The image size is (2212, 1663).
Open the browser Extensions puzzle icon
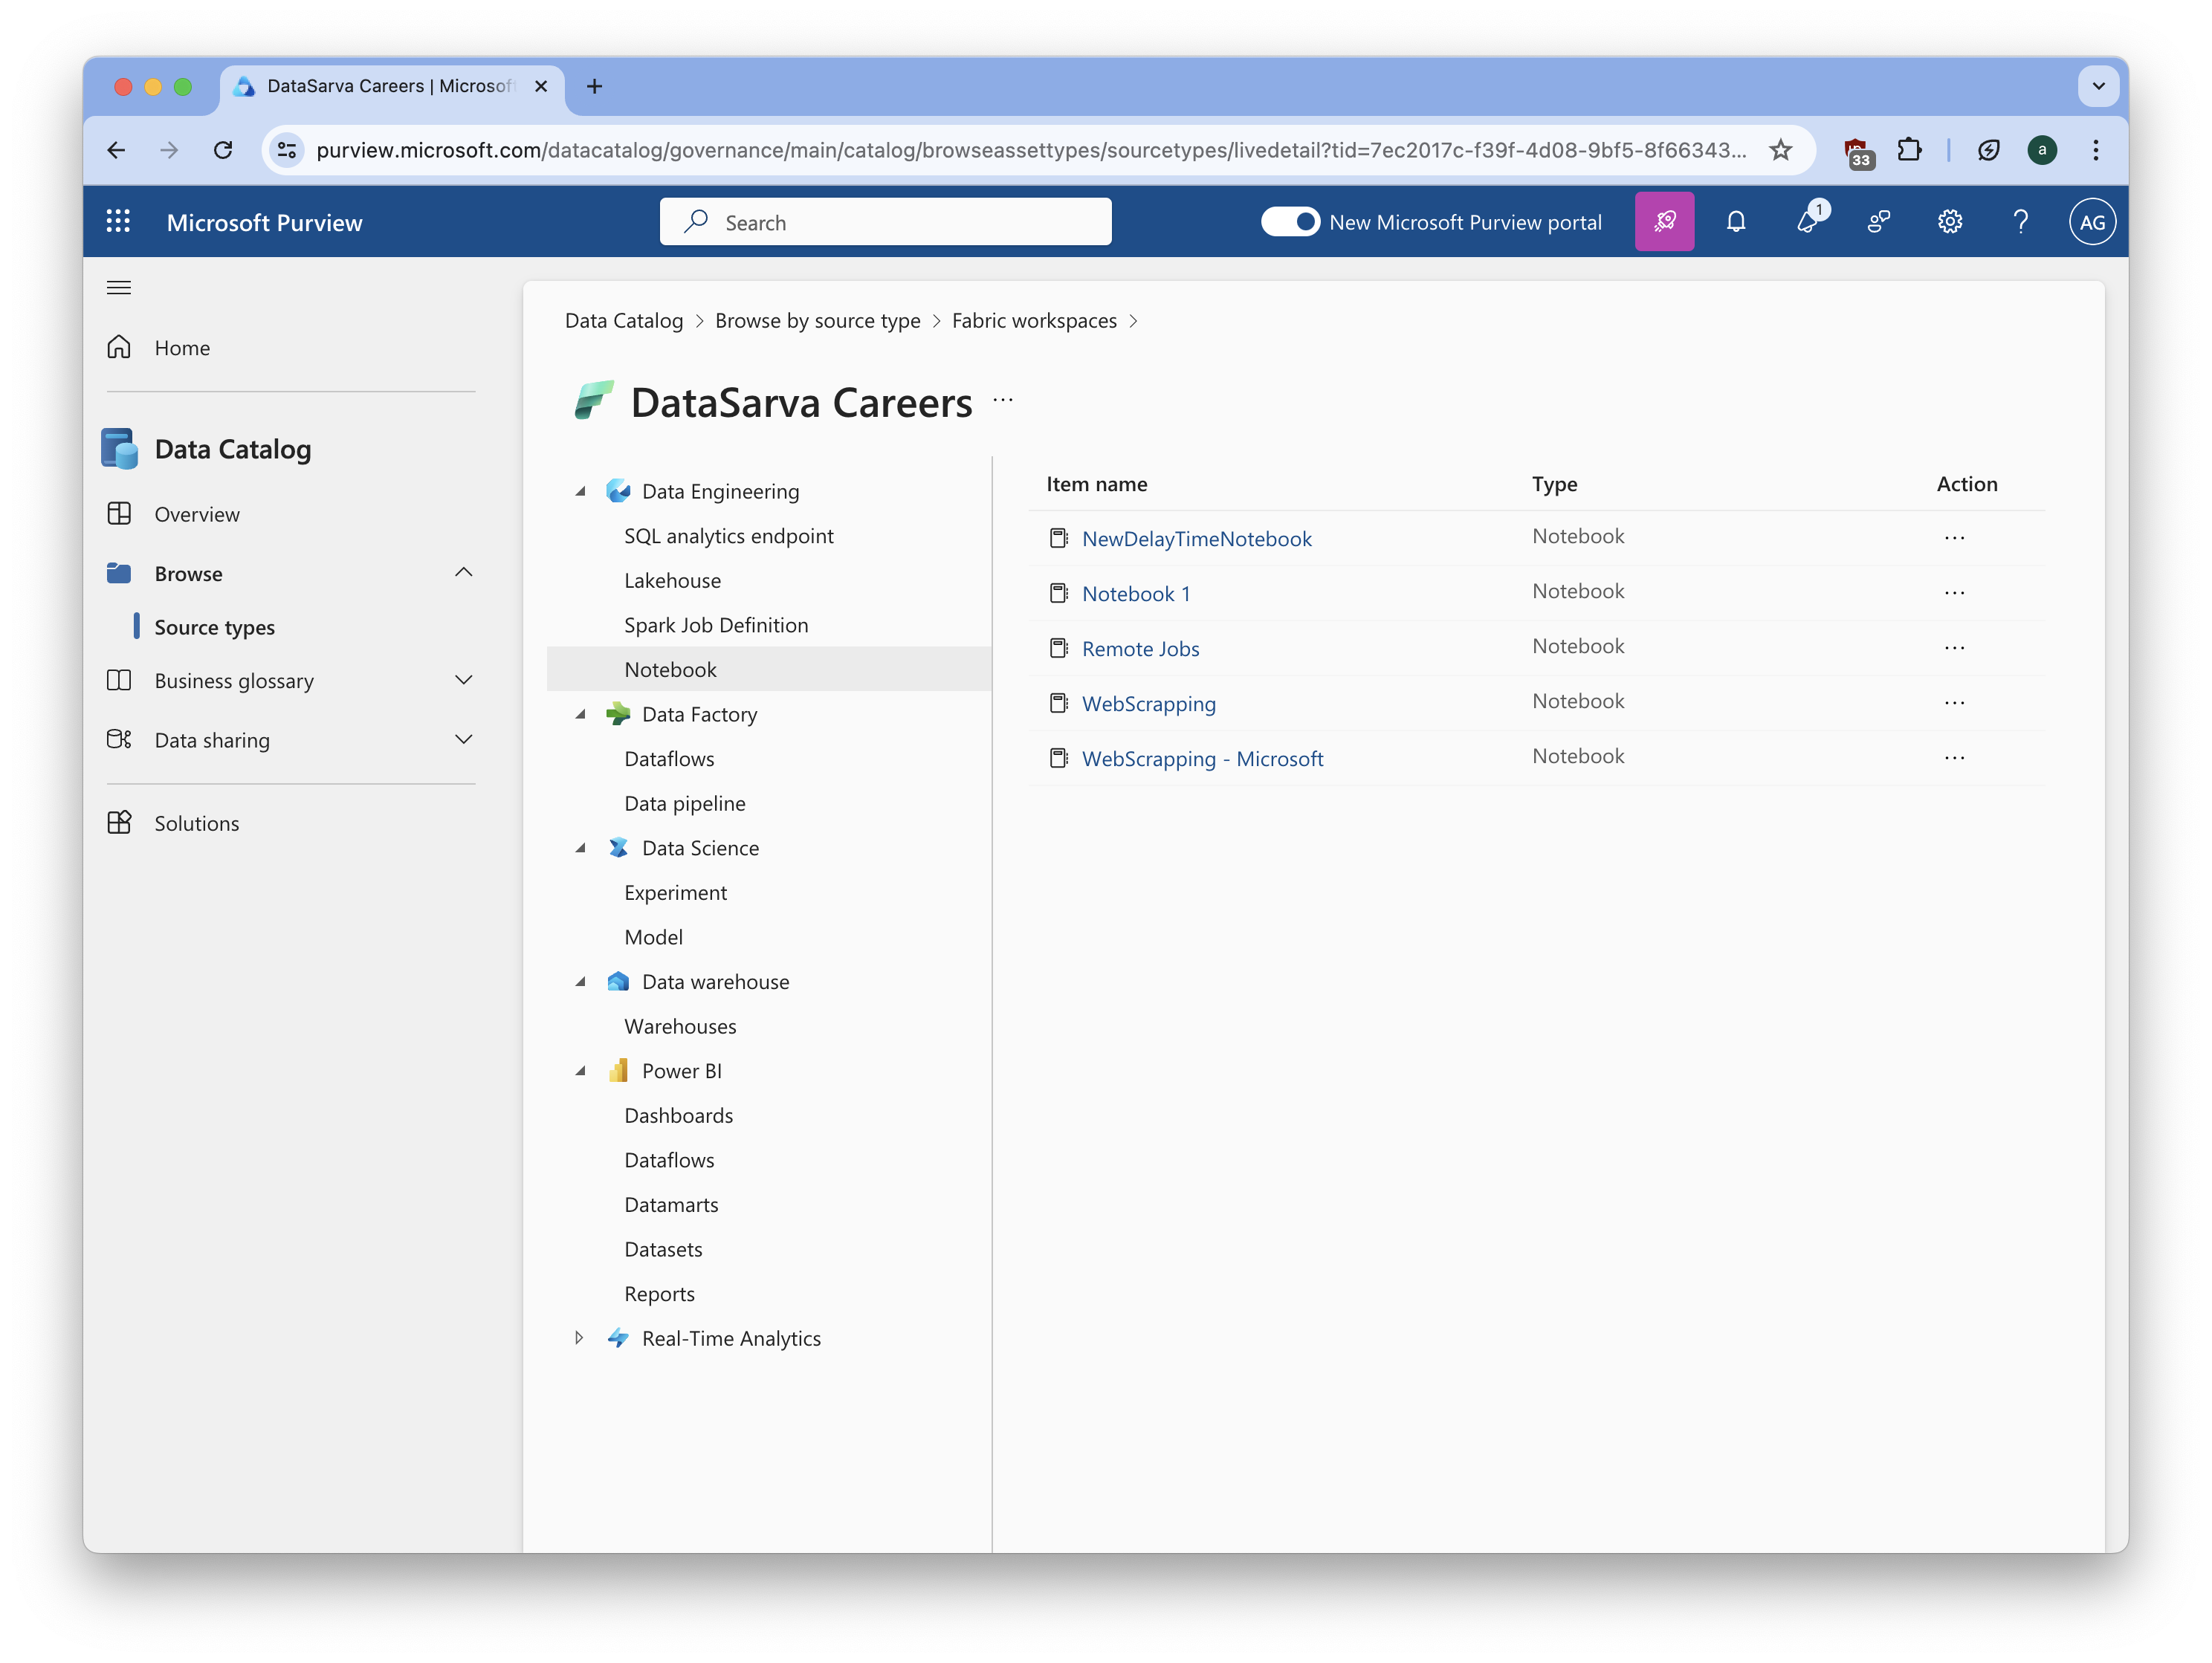pos(1909,150)
